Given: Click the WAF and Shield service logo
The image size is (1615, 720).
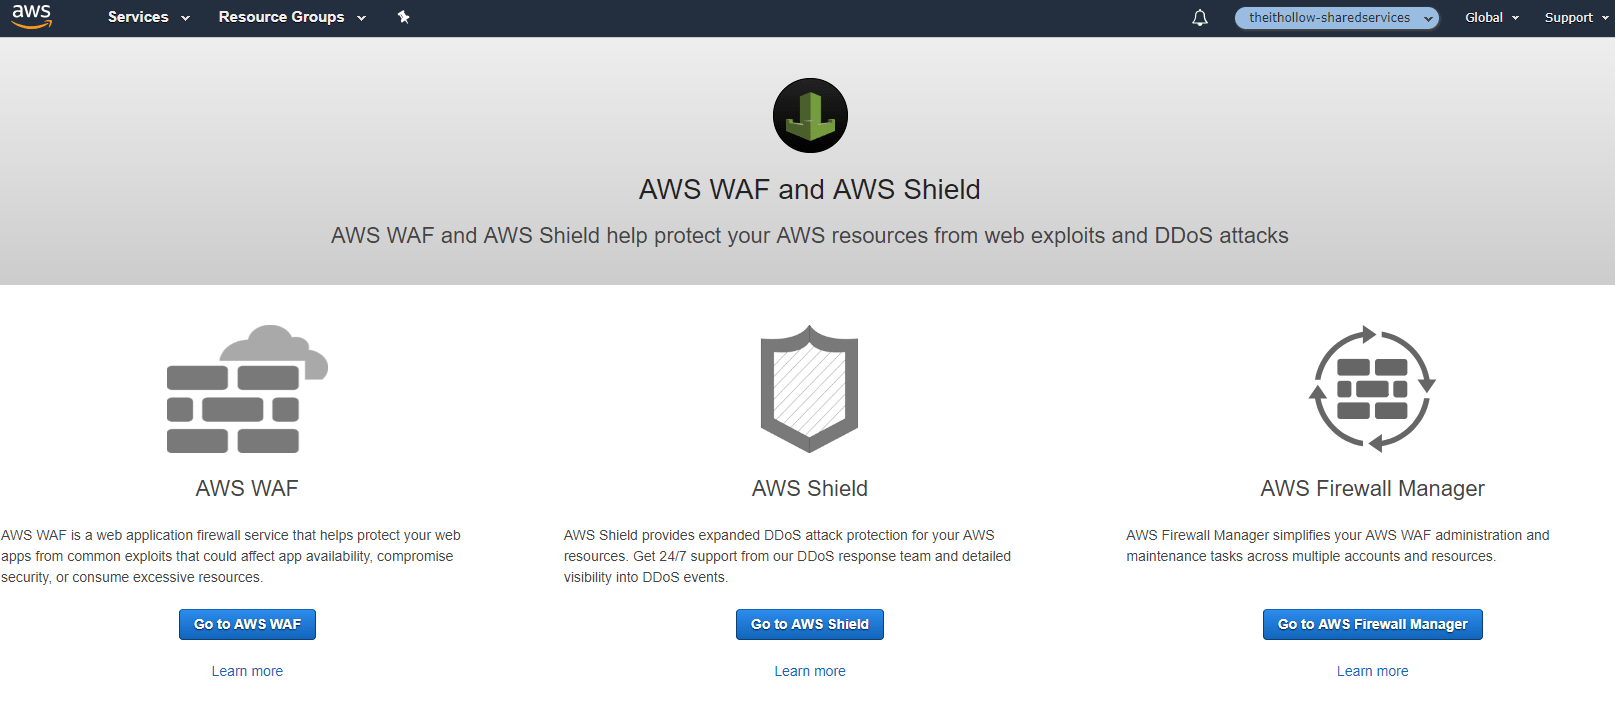Looking at the screenshot, I should click(x=809, y=115).
